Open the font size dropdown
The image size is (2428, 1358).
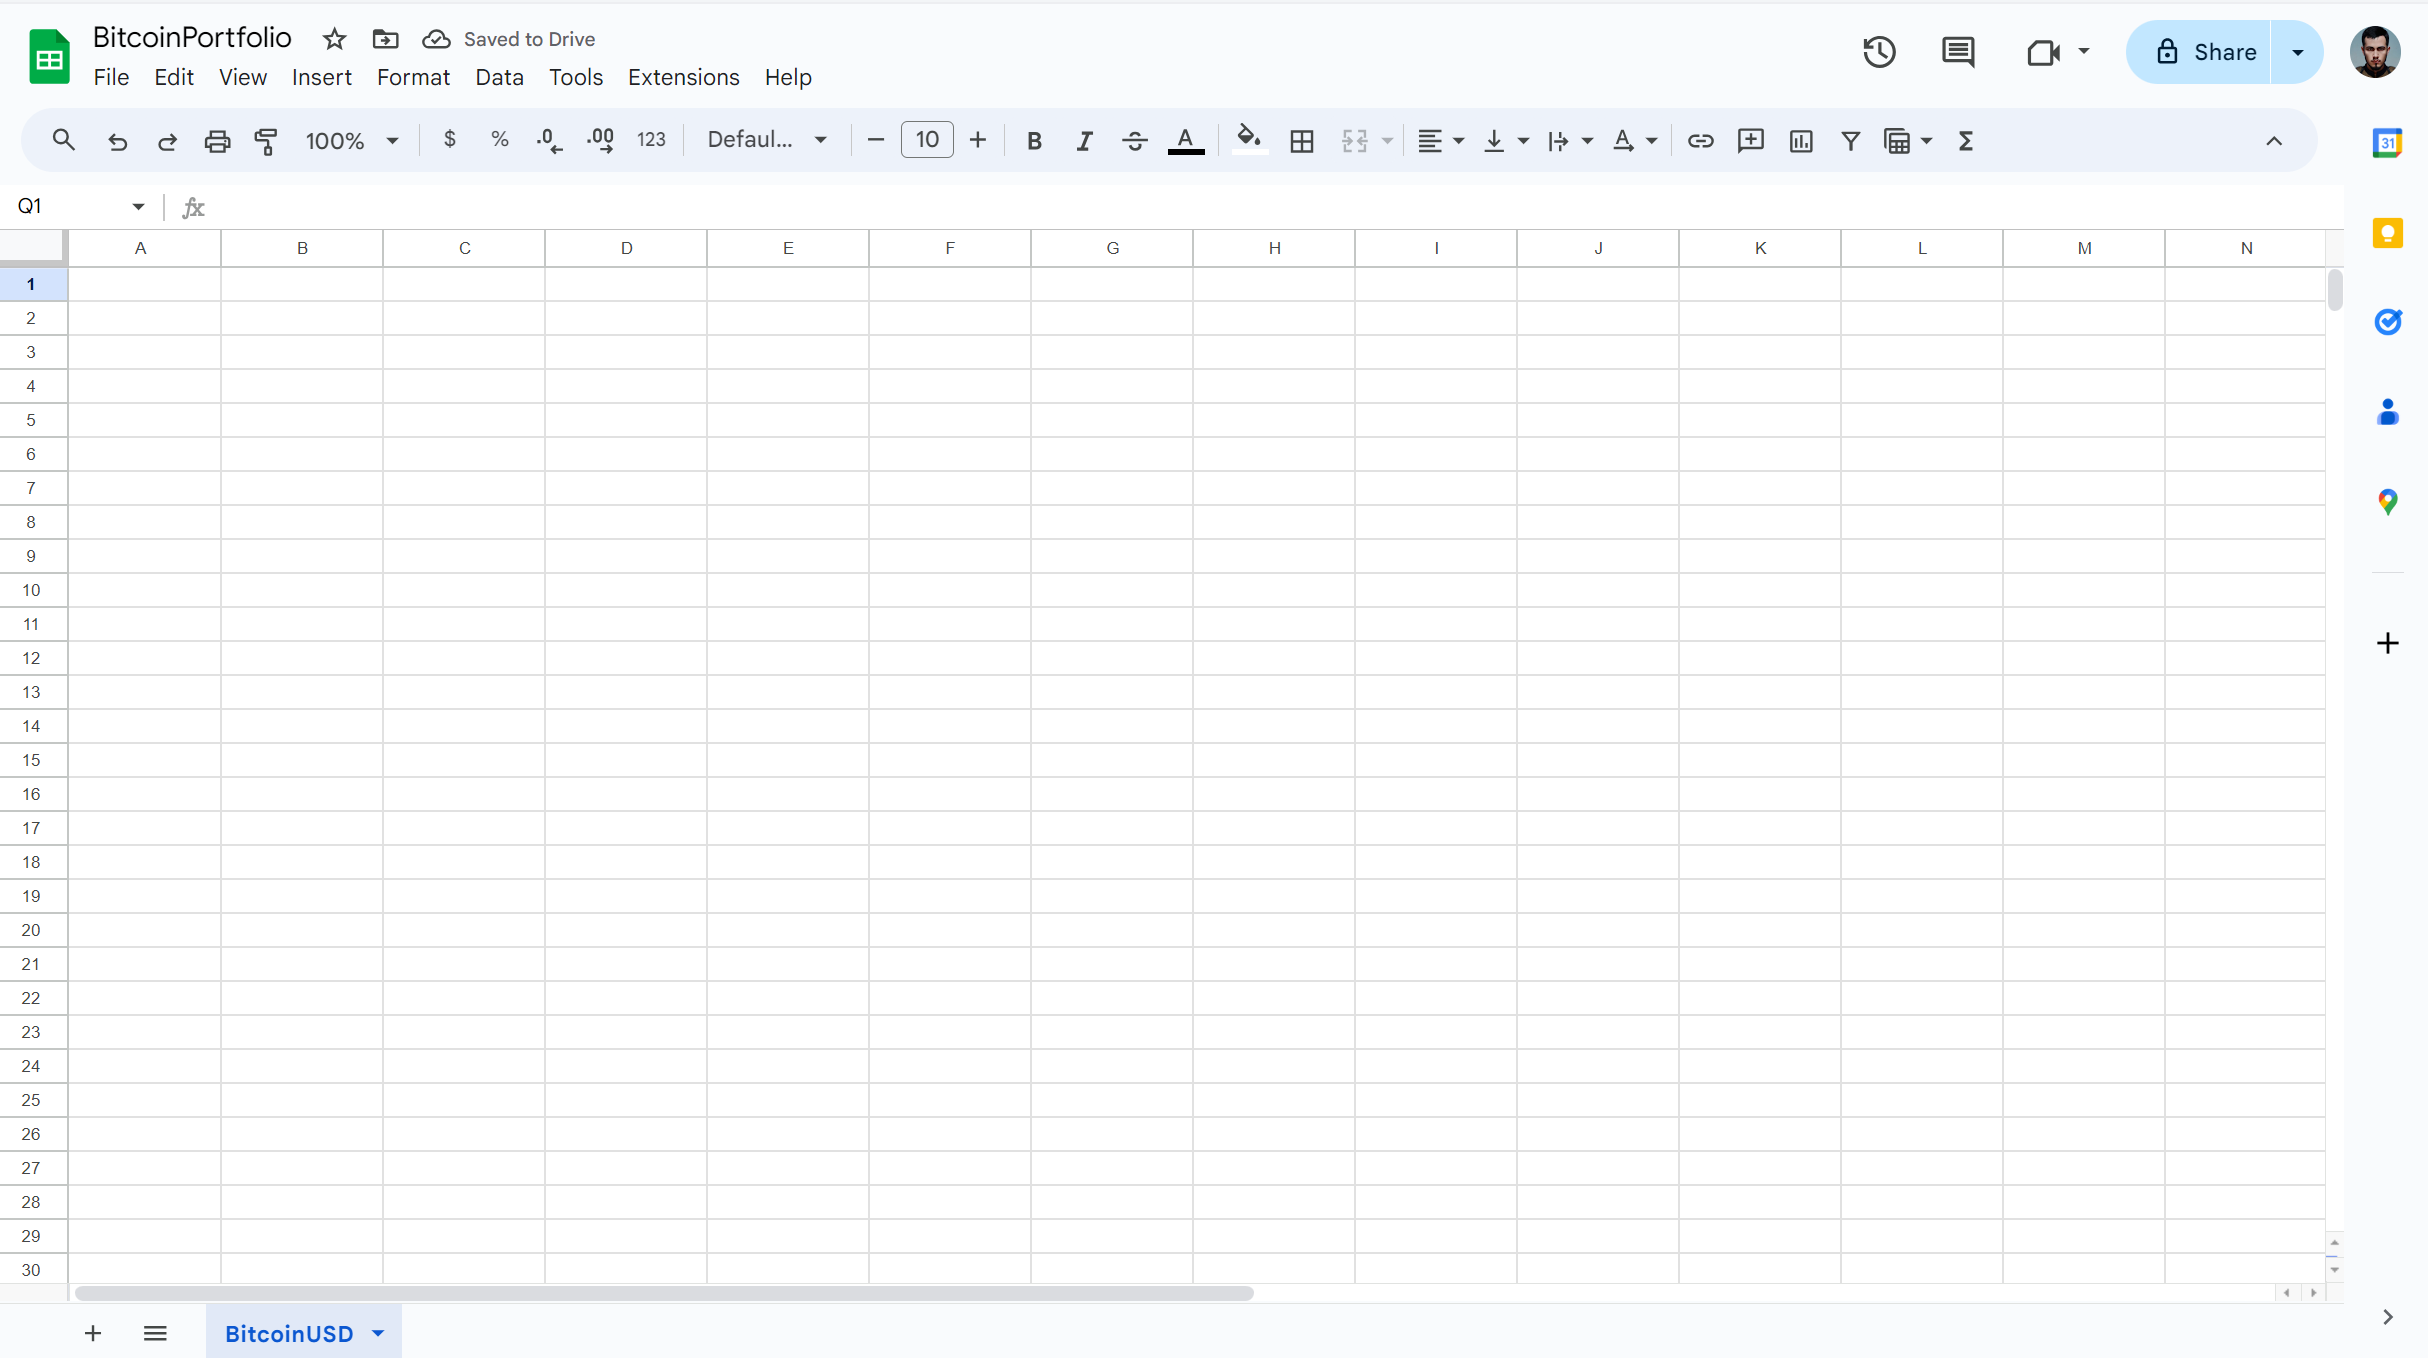point(929,140)
